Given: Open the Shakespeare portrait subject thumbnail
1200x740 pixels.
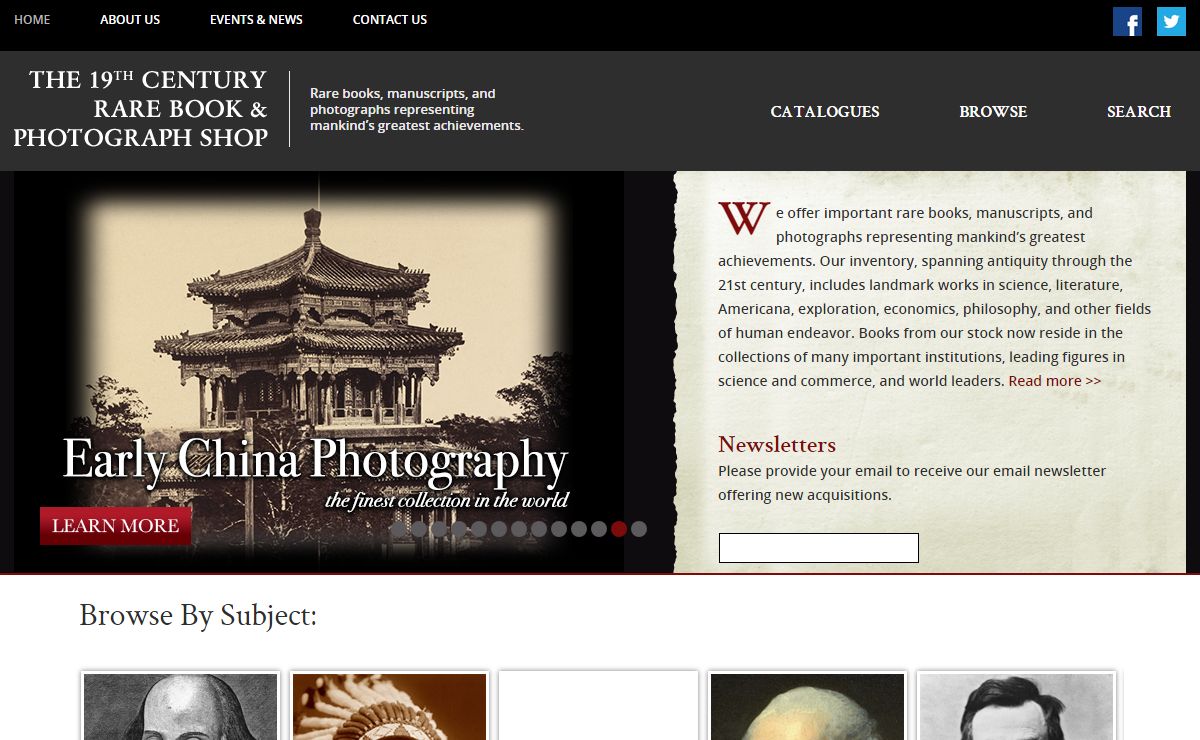Looking at the screenshot, I should pos(181,707).
